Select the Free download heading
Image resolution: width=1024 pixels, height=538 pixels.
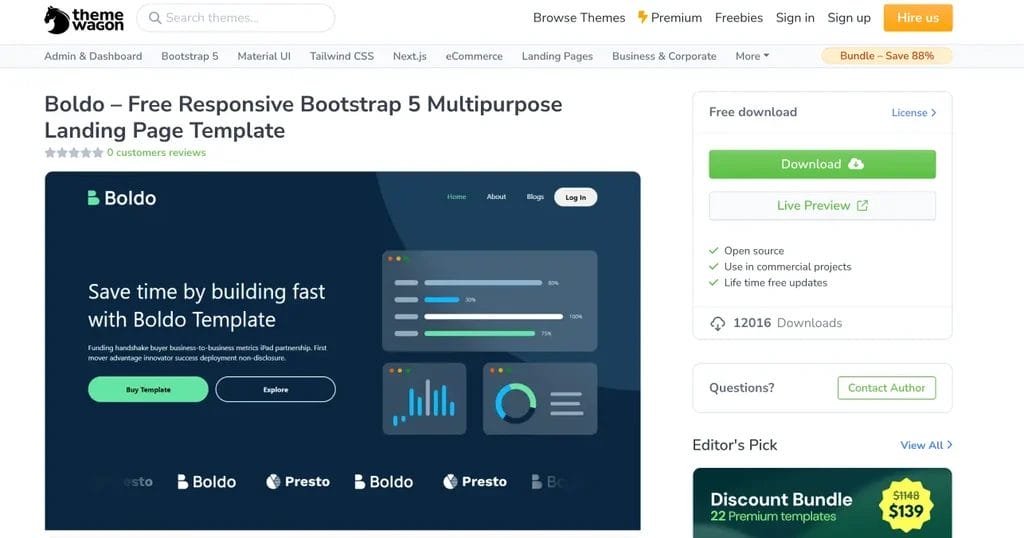pyautogui.click(x=753, y=112)
